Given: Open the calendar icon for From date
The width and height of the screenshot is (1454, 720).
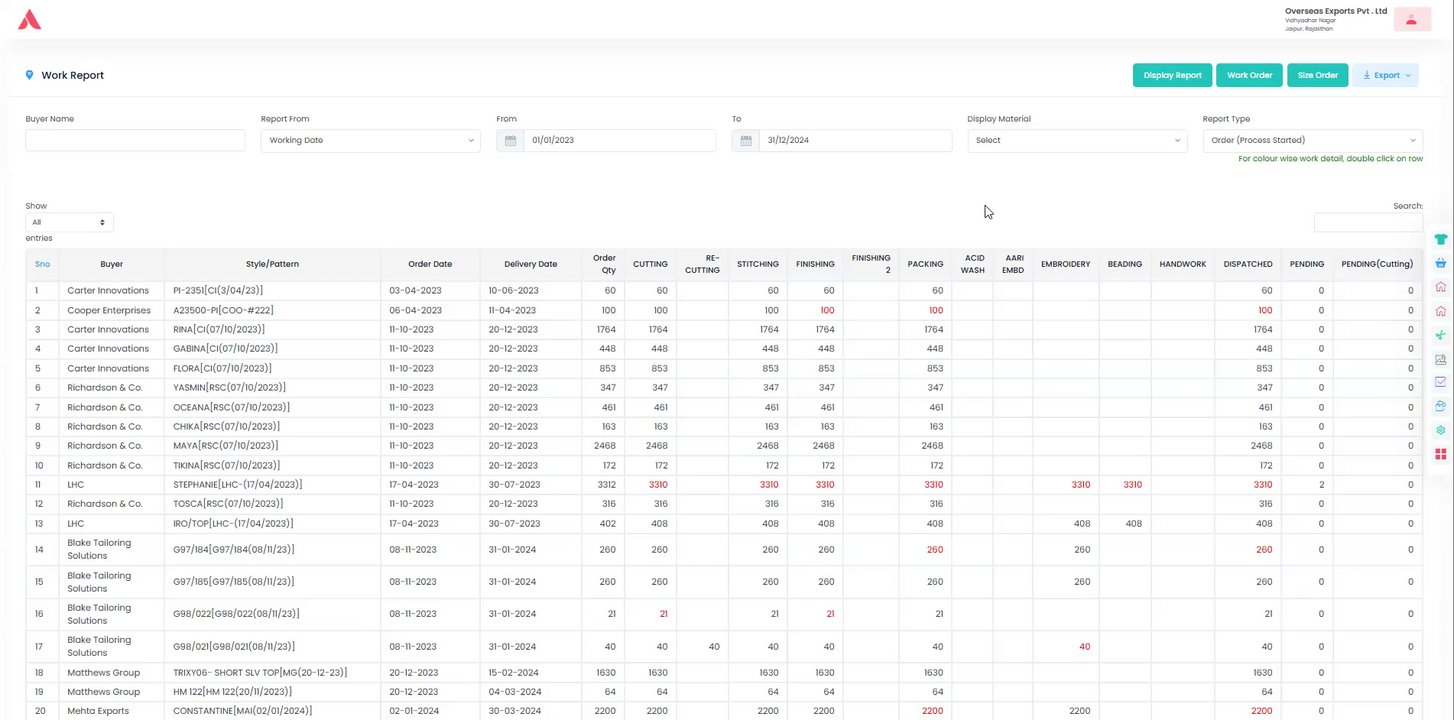Looking at the screenshot, I should pos(510,141).
